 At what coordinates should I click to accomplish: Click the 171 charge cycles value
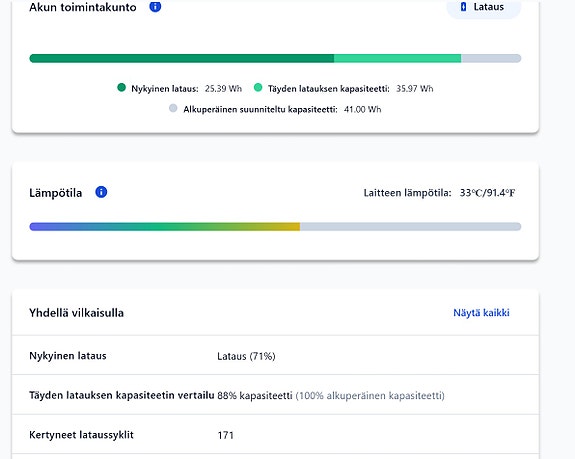pos(226,435)
